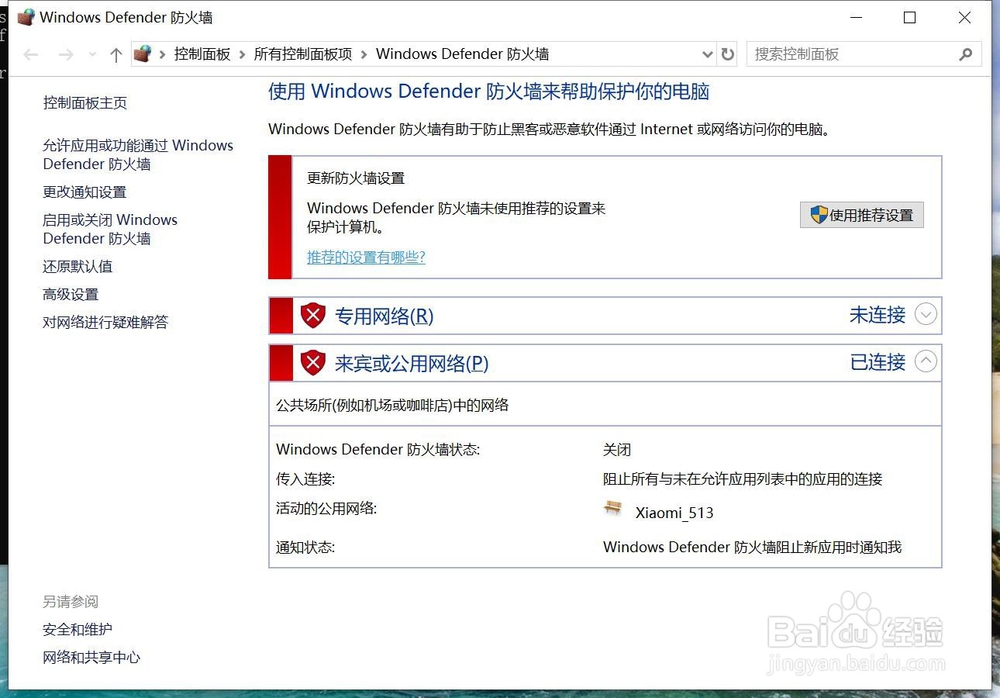Expand chevron after 所有控制面板项 breadcrumb
The image size is (1000, 698).
pyautogui.click(x=364, y=55)
